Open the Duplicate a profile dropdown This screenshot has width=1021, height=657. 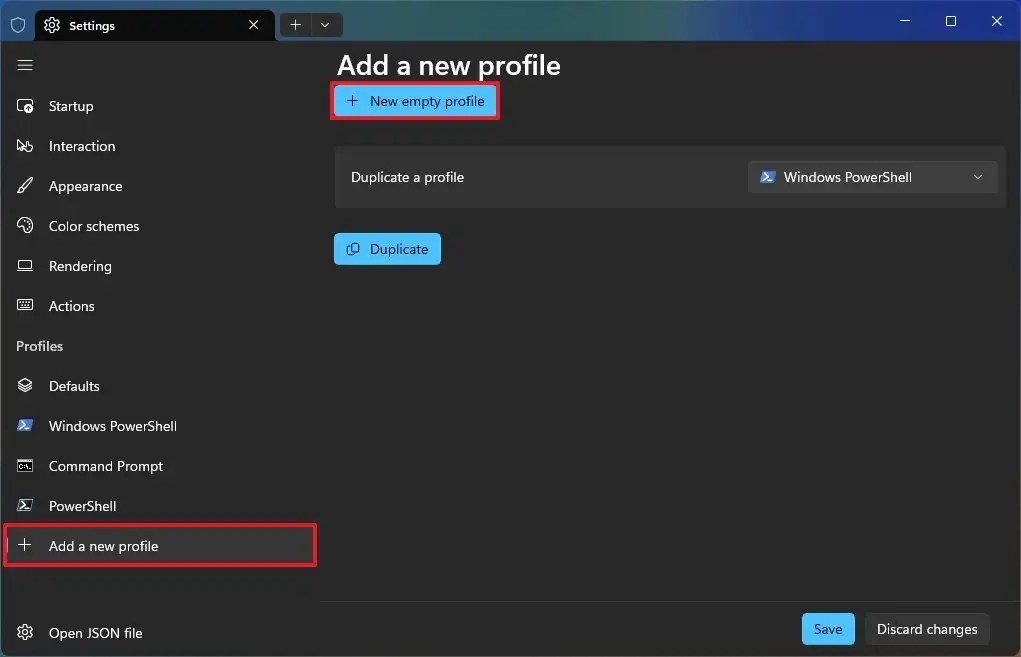point(871,177)
